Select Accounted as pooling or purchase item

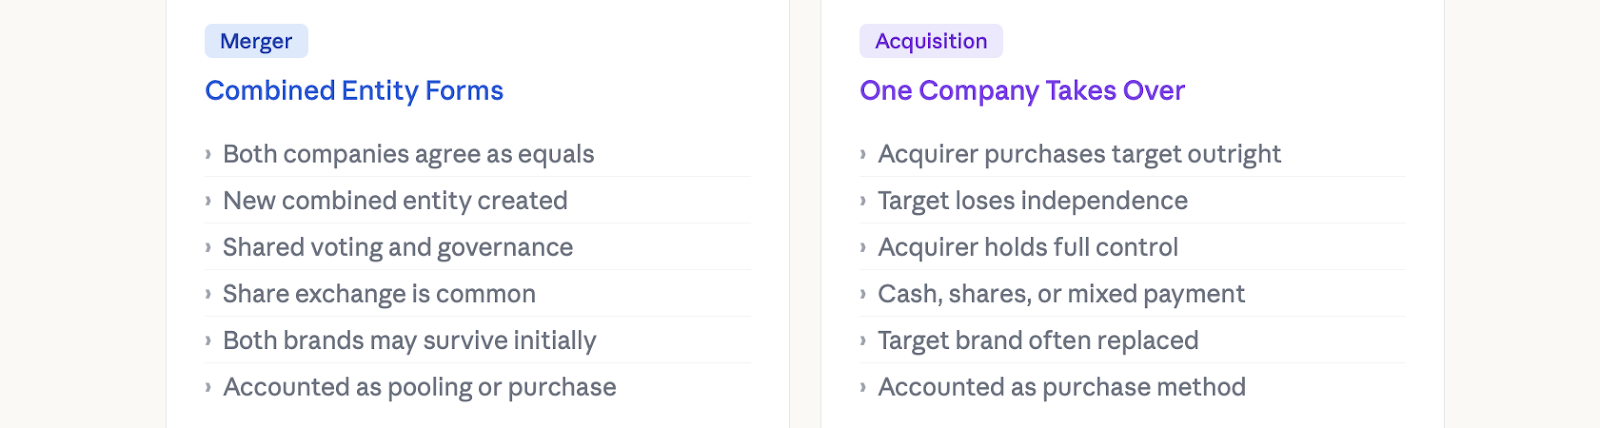tap(478, 387)
